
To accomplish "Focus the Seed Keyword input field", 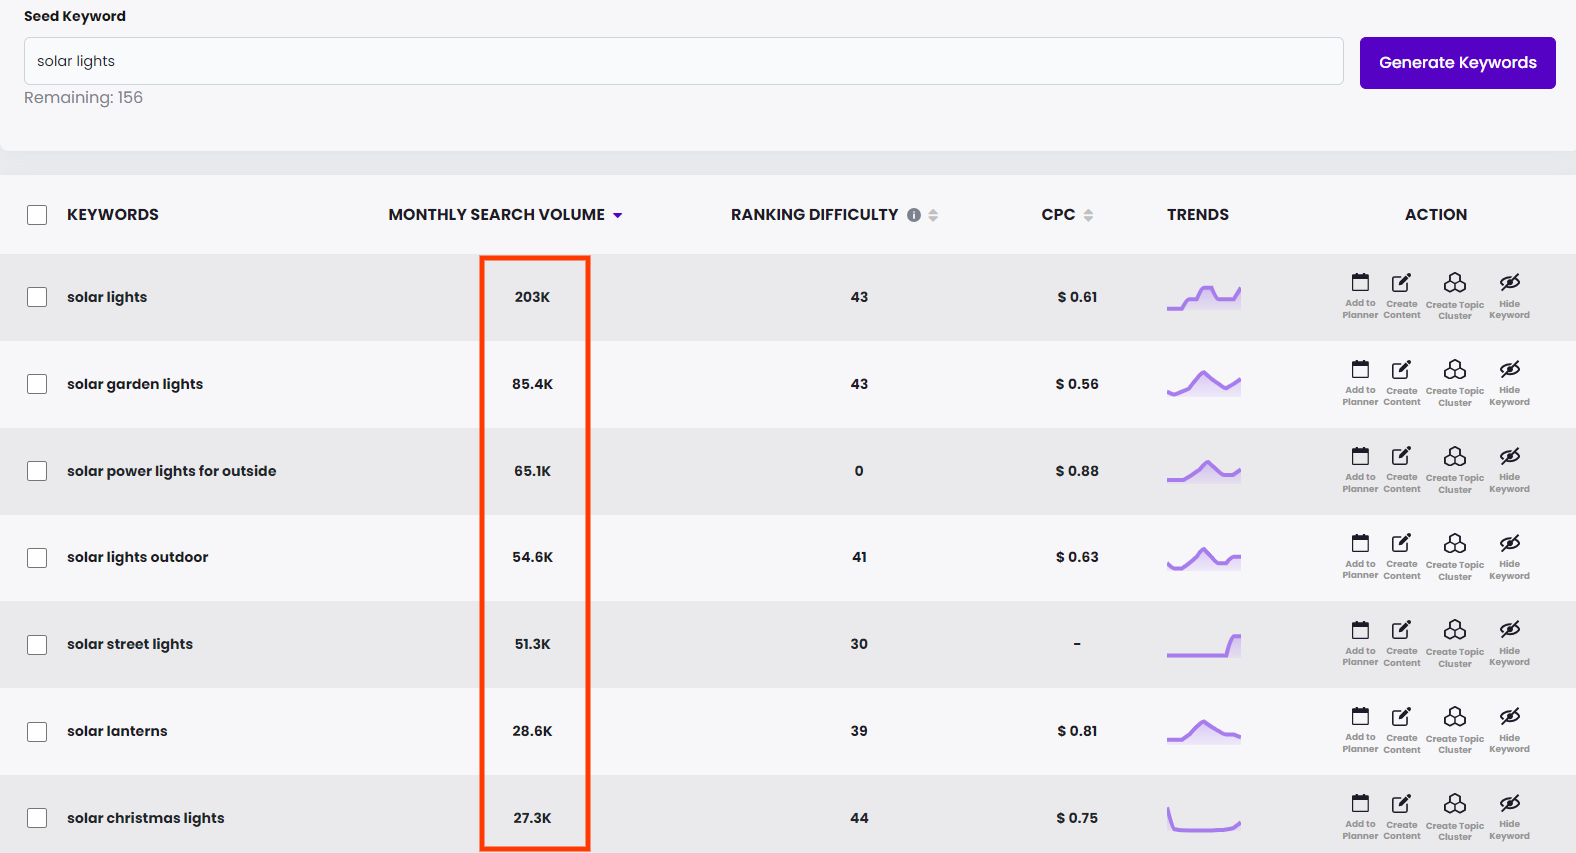I will [683, 61].
